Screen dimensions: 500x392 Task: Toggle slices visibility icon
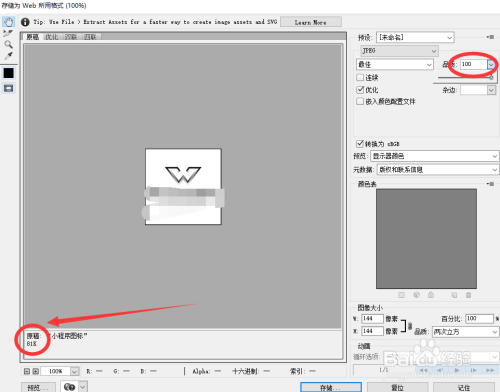tap(8, 88)
